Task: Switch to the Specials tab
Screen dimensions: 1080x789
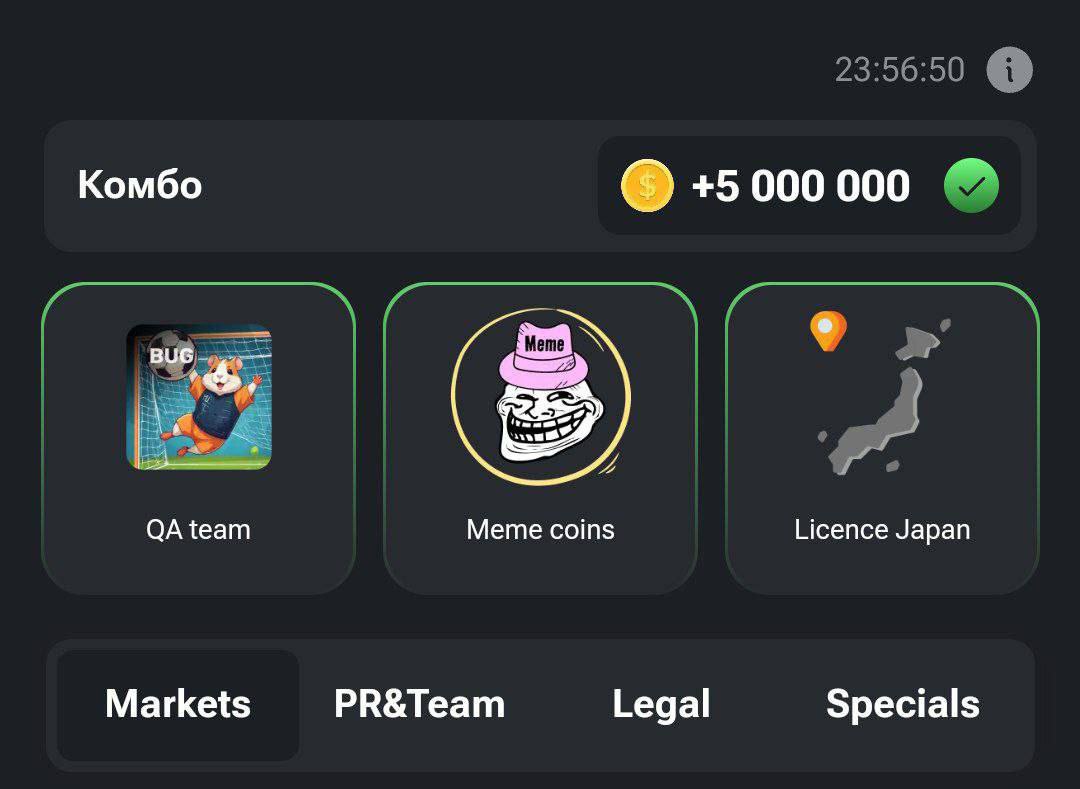Action: pyautogui.click(x=902, y=704)
